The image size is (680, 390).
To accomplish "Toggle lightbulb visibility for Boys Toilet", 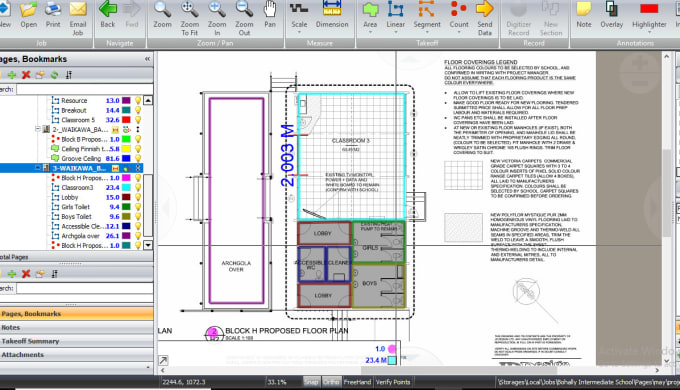I will click(x=138, y=216).
